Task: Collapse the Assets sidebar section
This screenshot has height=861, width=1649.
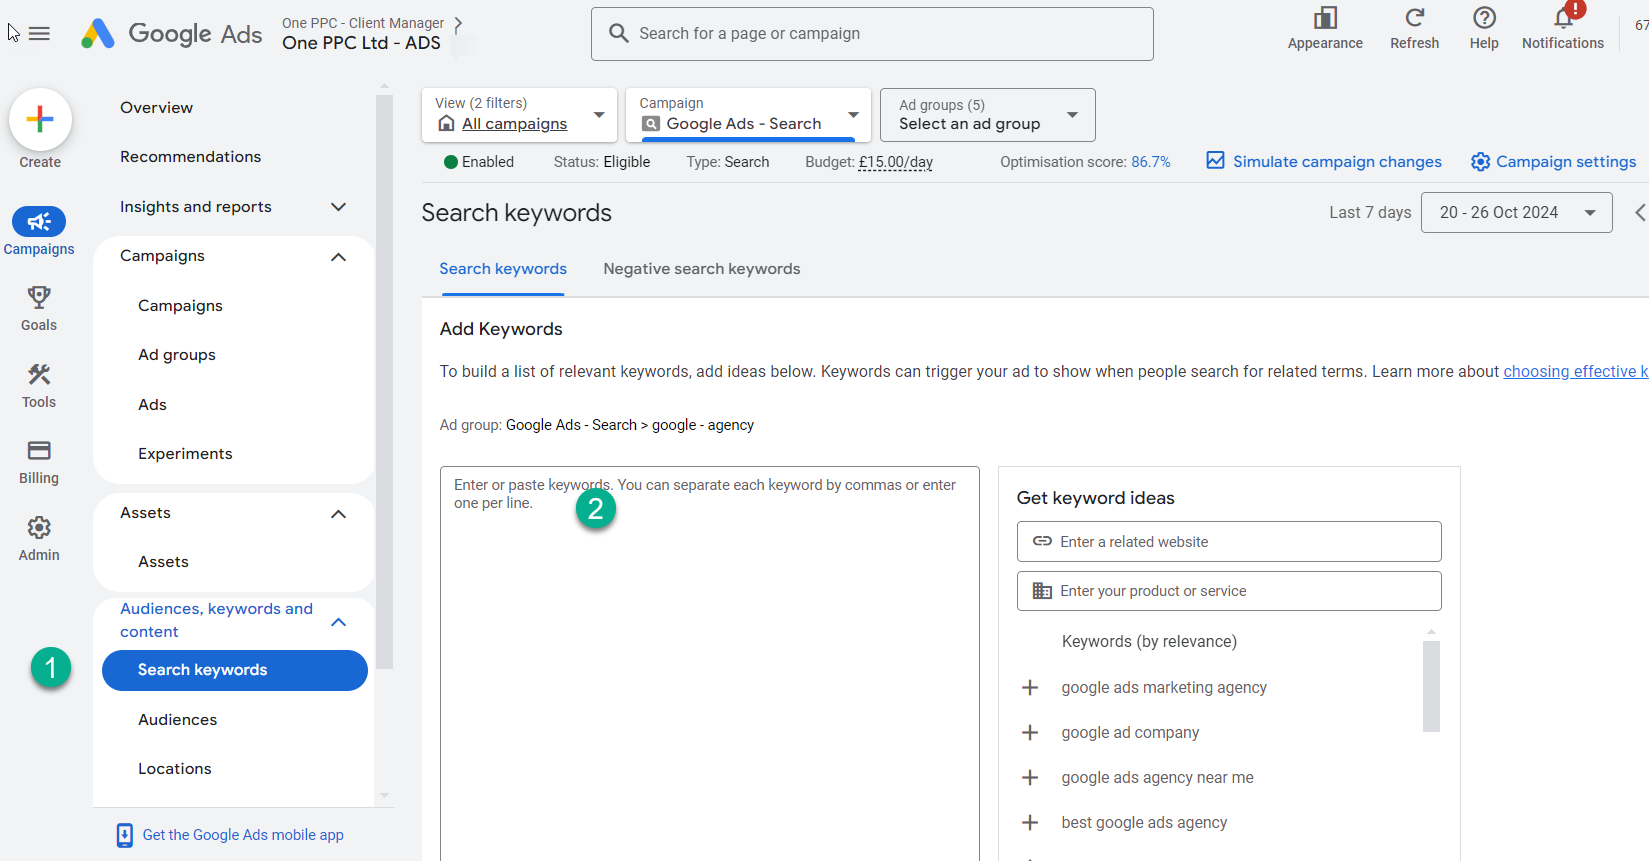Action: pos(338,514)
